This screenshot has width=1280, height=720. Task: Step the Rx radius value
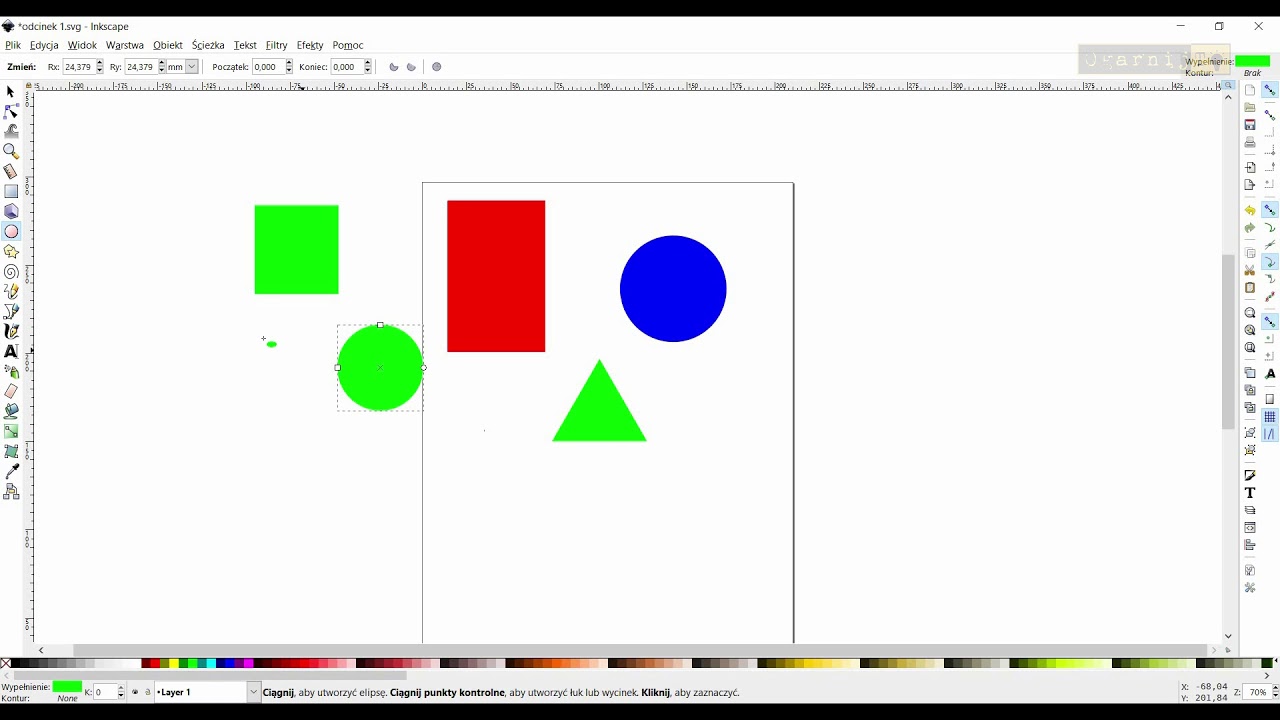pos(100,67)
